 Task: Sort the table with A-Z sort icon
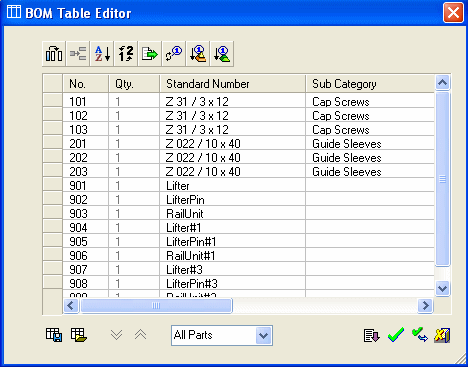click(102, 54)
